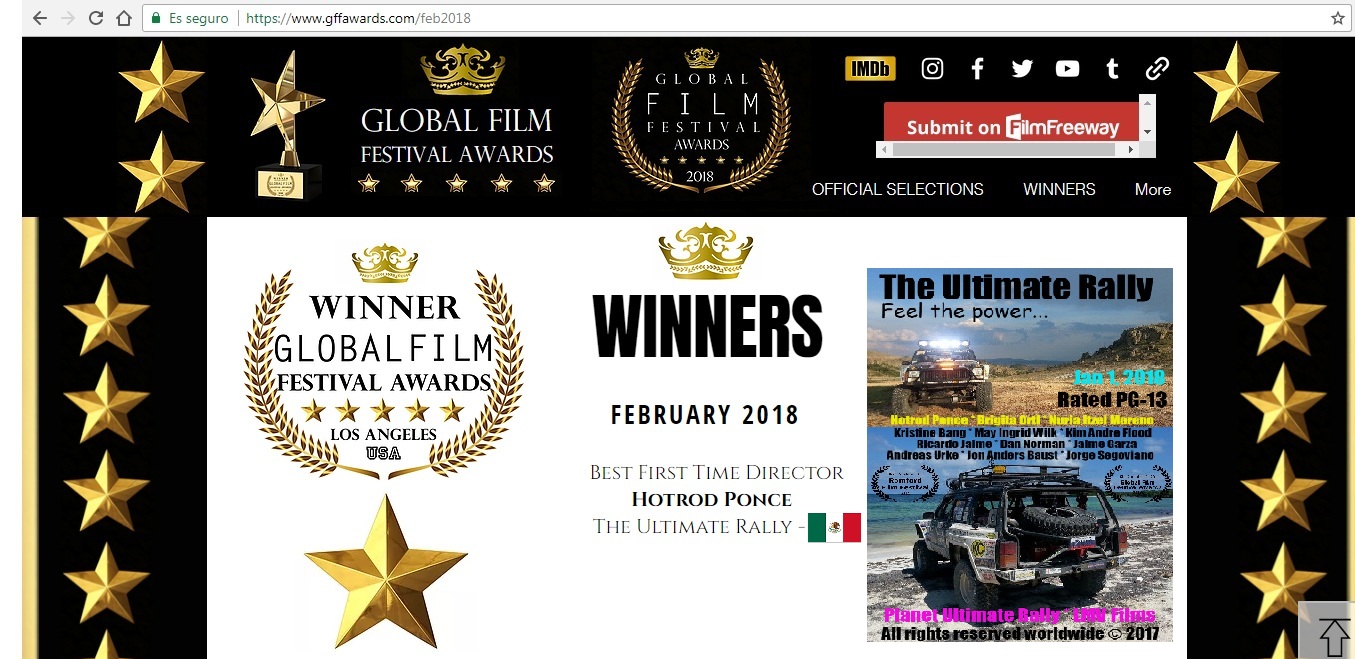Click the golden trophy star logo
Screen dimensions: 1355x659
287,125
